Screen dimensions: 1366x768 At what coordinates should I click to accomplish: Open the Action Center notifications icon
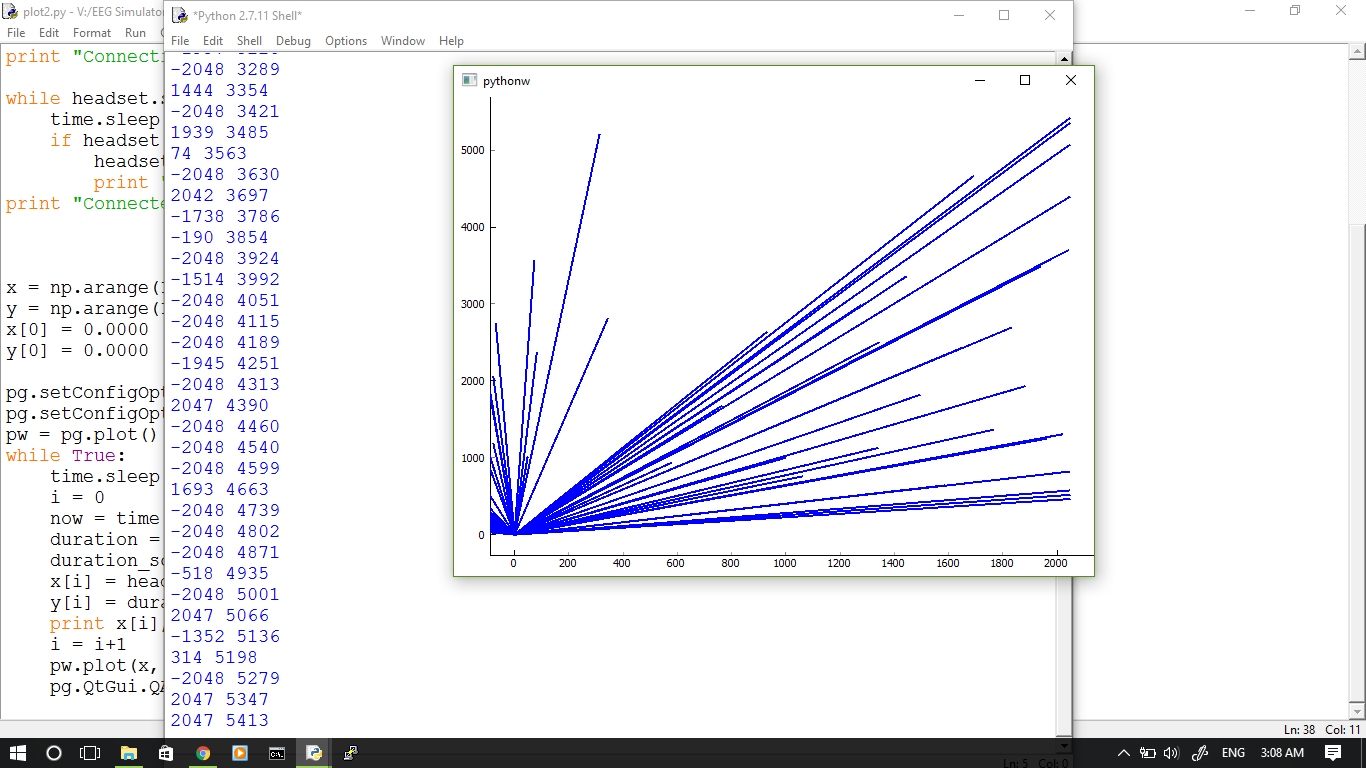1335,752
